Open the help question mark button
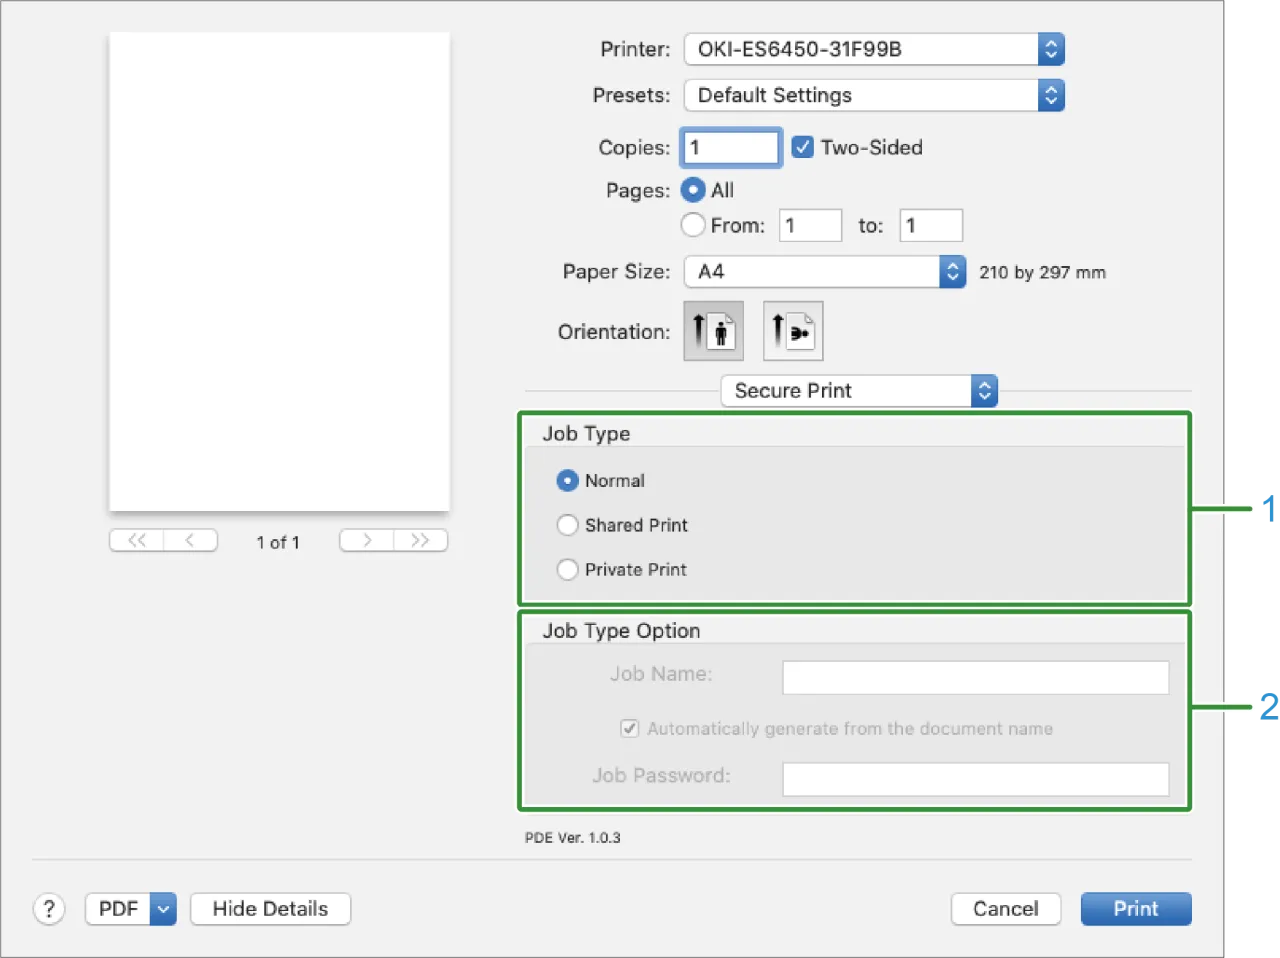 [x=49, y=909]
